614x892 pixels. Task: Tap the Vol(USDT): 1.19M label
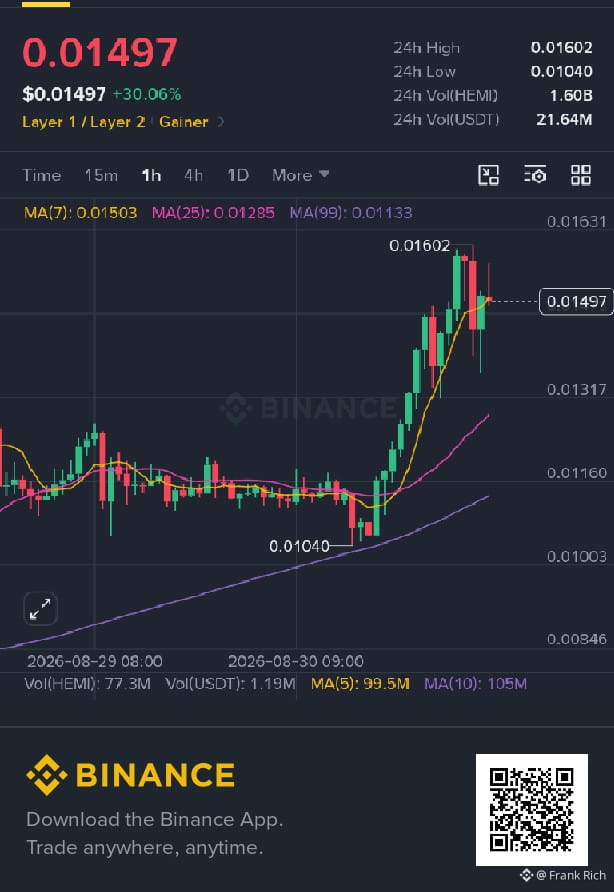[x=230, y=683]
